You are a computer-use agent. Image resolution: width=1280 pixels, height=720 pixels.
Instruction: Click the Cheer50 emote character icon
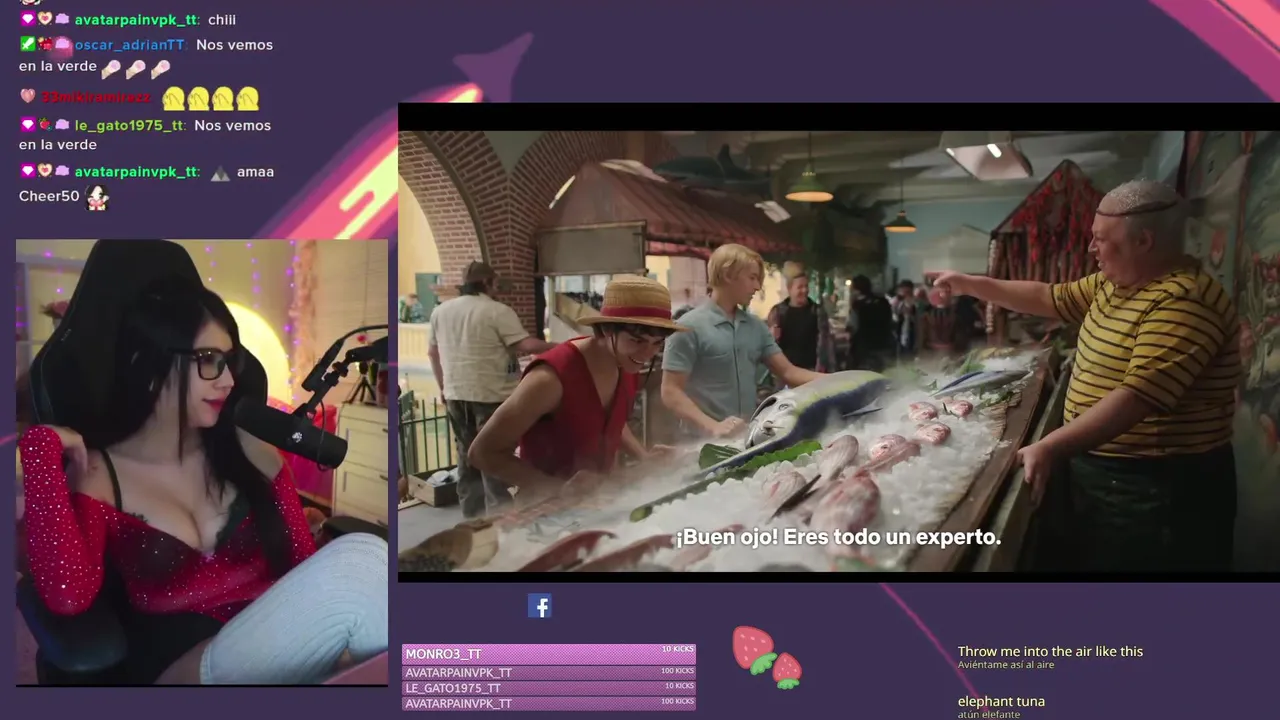pyautogui.click(x=97, y=197)
